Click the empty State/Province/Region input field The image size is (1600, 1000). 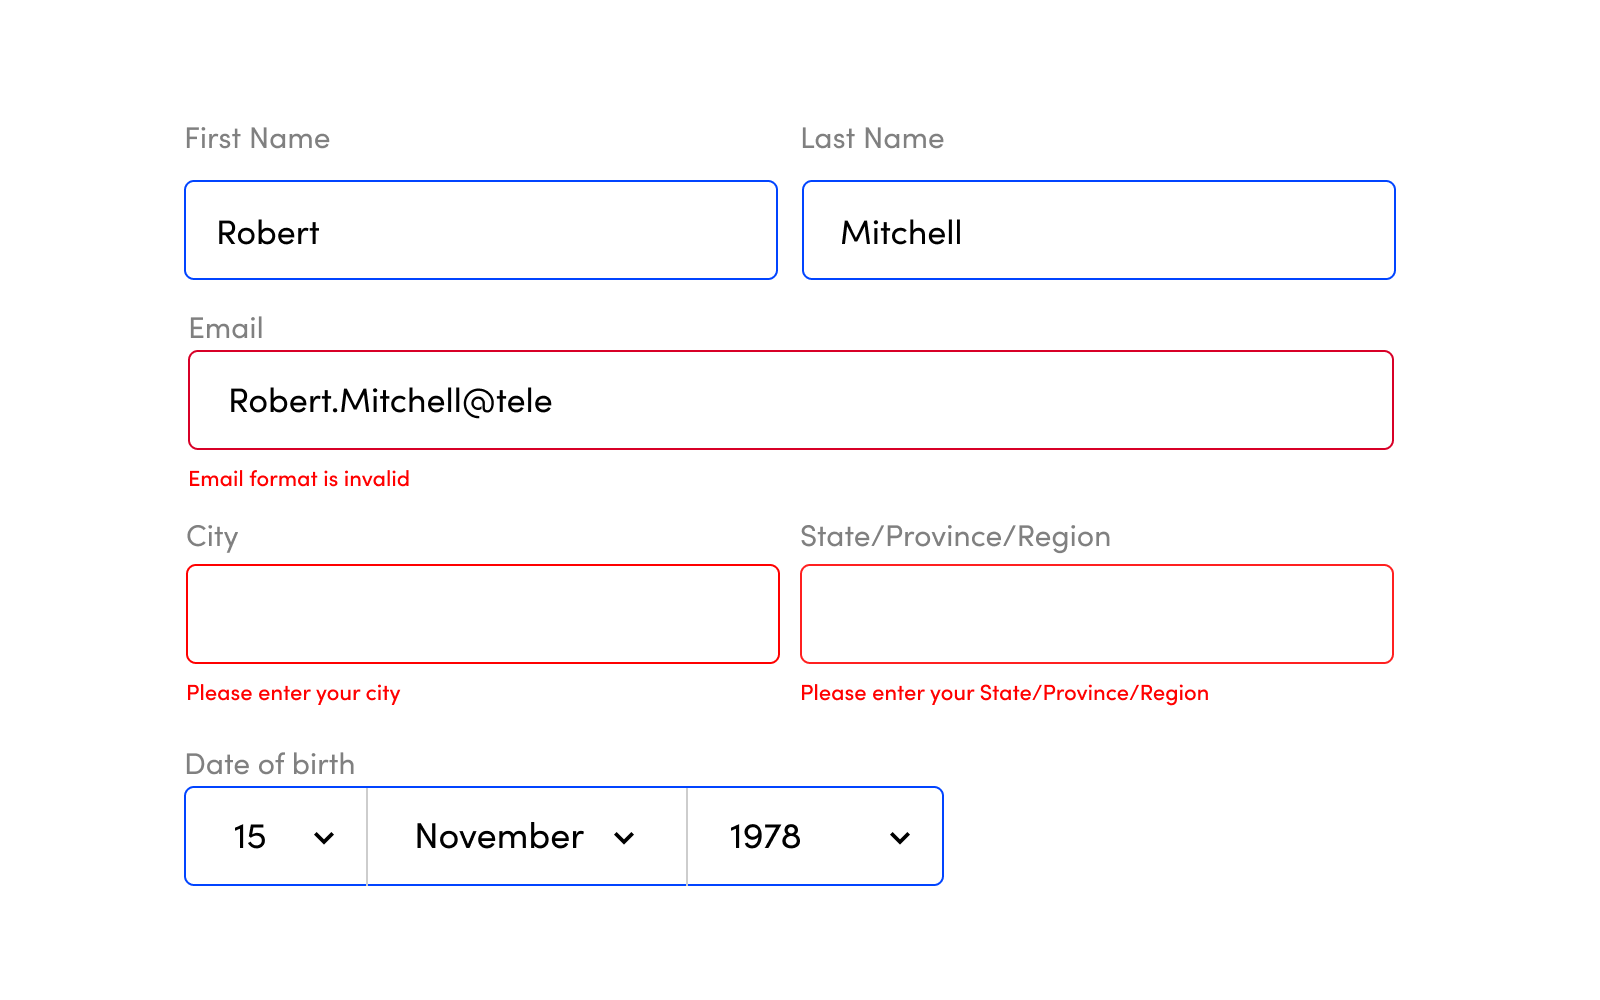(1098, 613)
